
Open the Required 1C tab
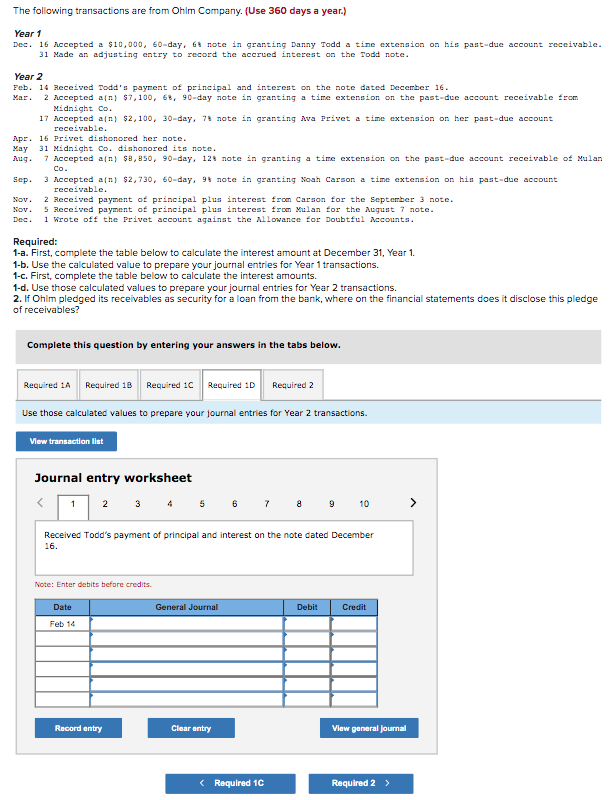pyautogui.click(x=170, y=385)
